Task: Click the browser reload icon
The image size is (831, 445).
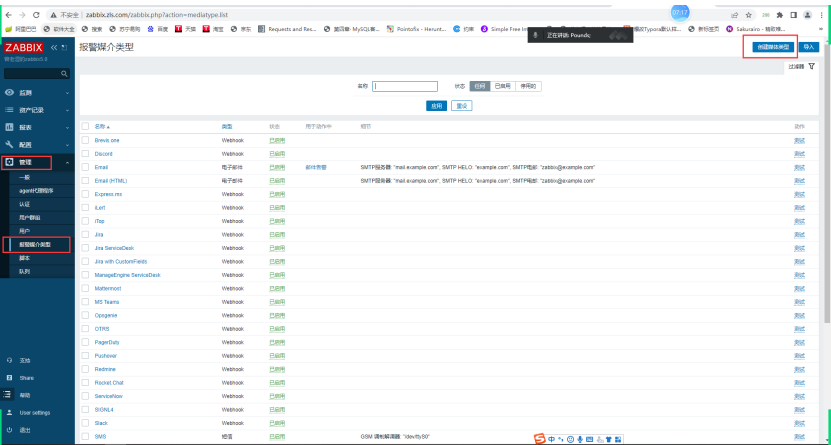Action: pos(36,15)
